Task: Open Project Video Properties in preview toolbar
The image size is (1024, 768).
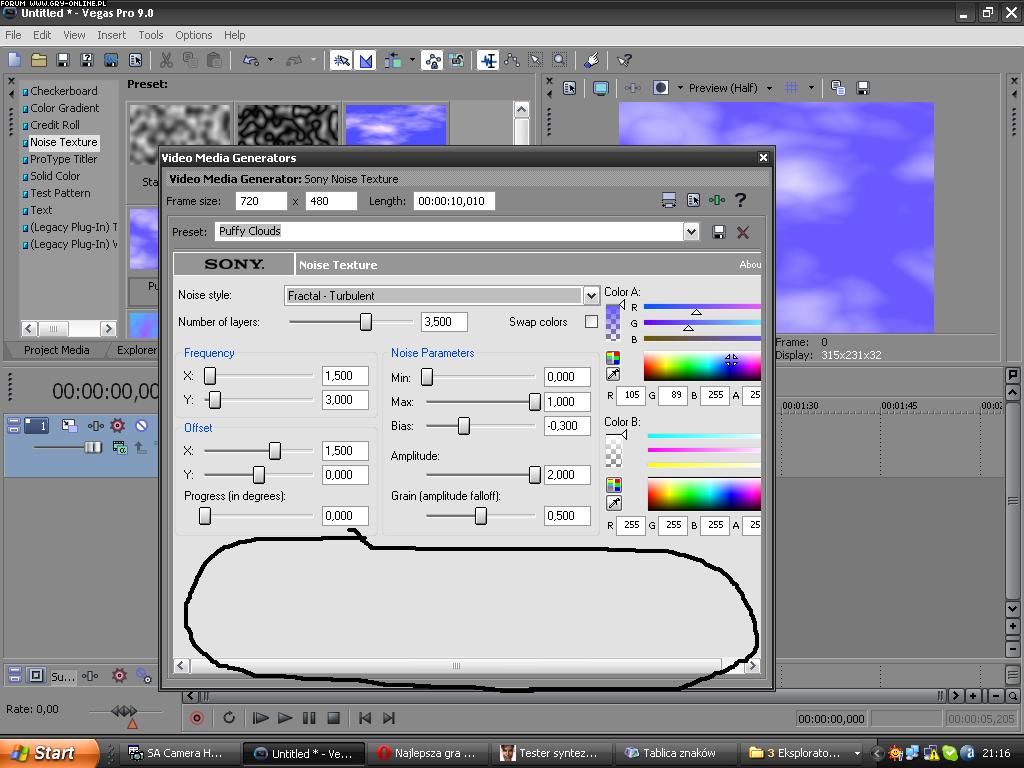Action: 569,88
